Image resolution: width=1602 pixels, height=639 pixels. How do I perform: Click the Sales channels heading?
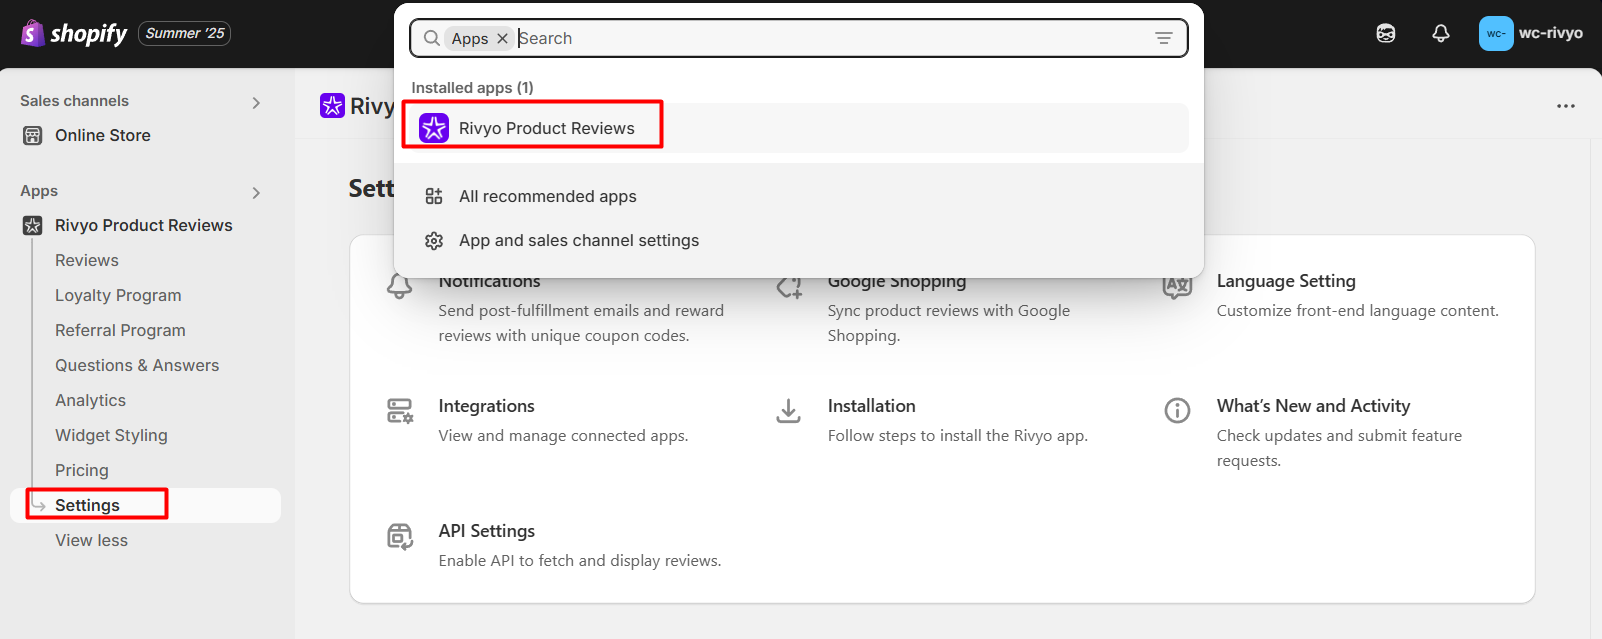pyautogui.click(x=74, y=101)
